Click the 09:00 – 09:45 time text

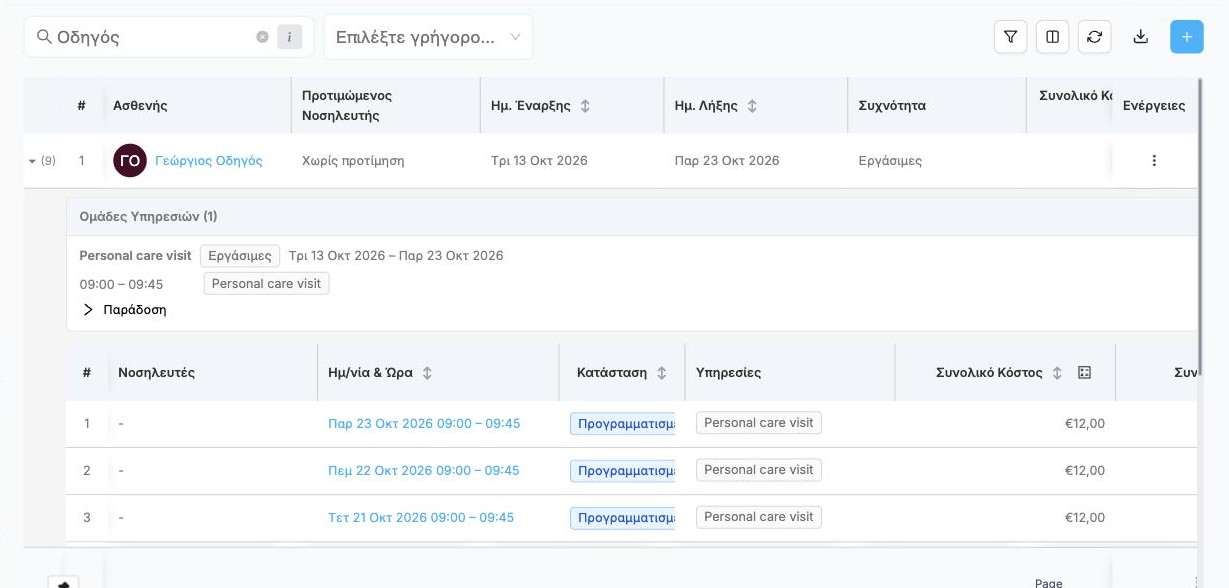click(x=121, y=284)
